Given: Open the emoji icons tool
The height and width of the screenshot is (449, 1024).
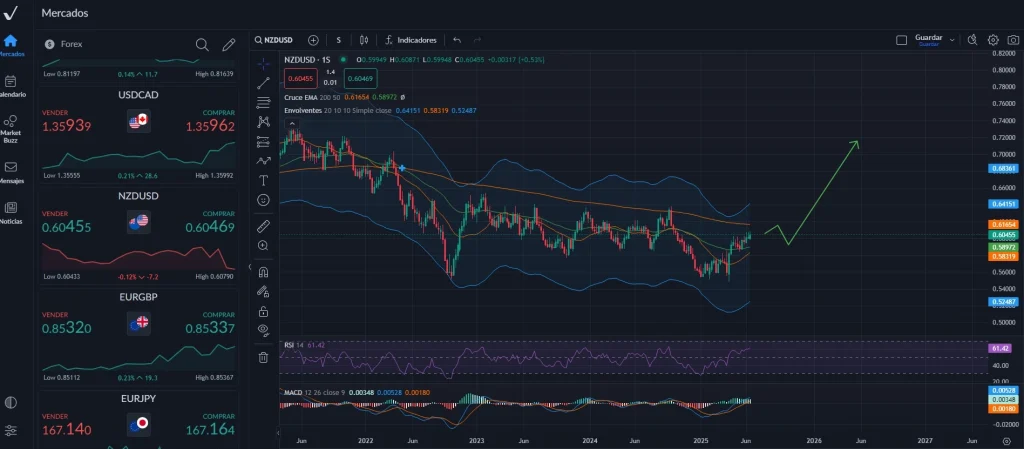Looking at the screenshot, I should (x=263, y=200).
